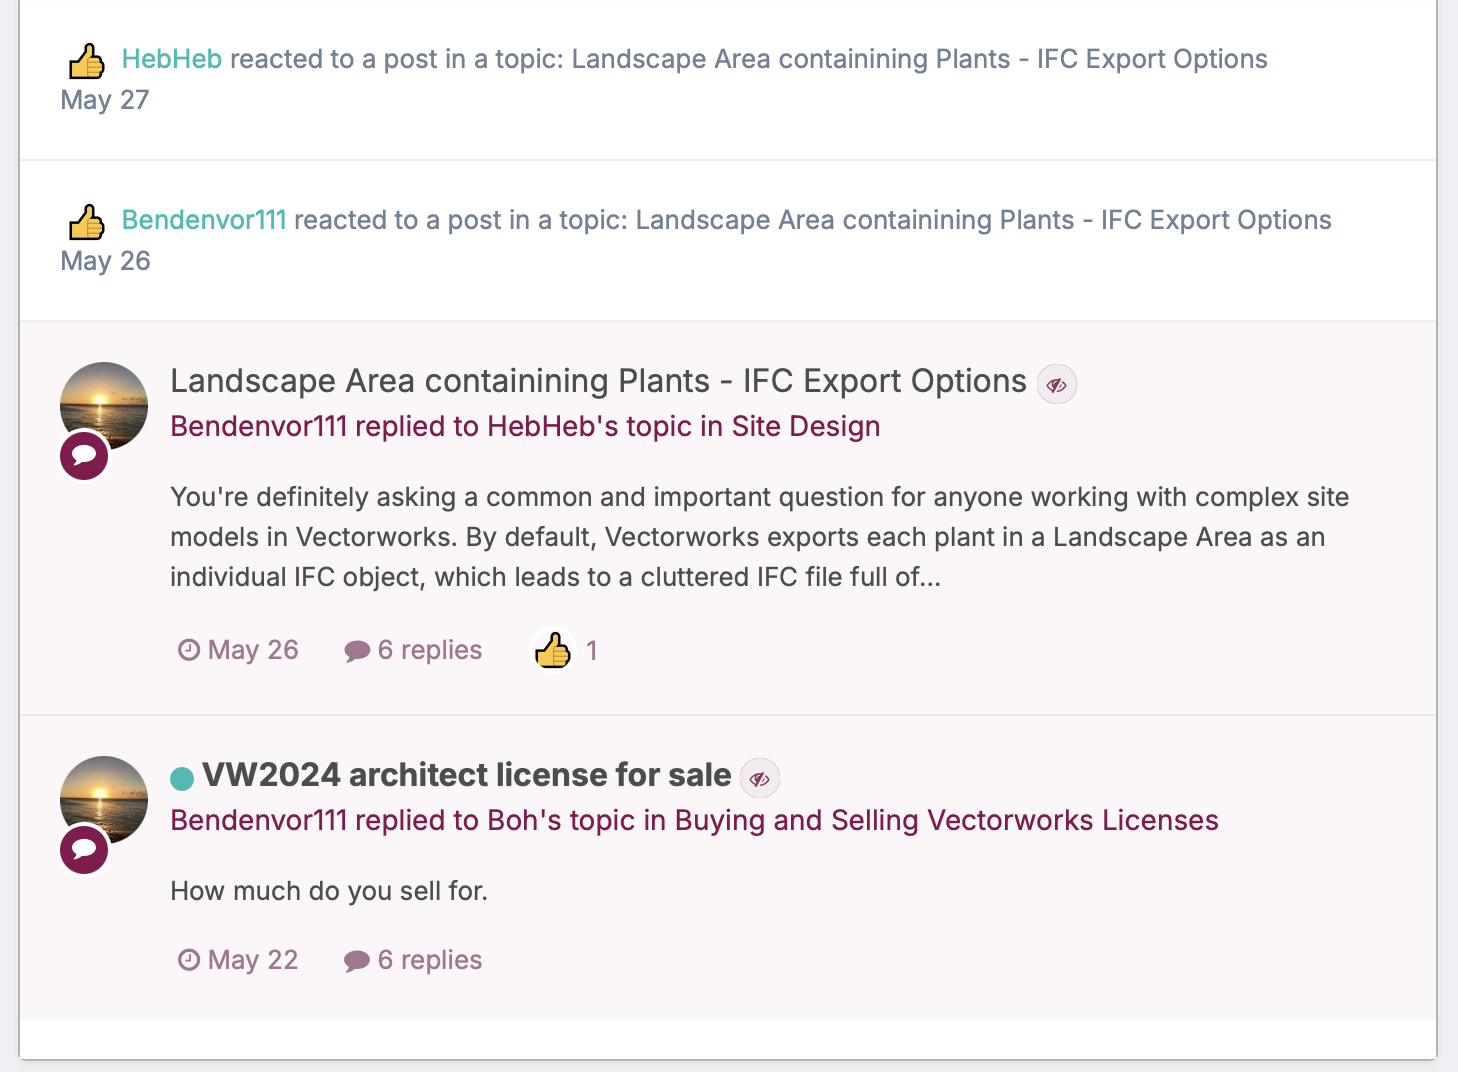Click thumbs-up icon beside Bendenvor111 reaction

pyautogui.click(x=87, y=222)
